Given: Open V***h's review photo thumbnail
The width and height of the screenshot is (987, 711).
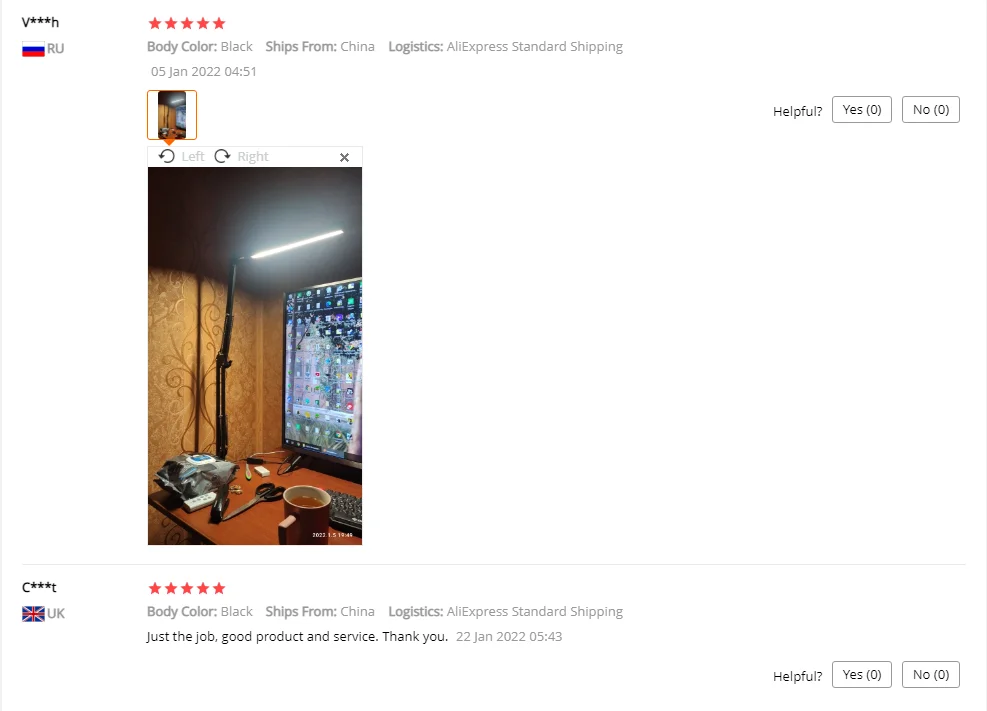Looking at the screenshot, I should [x=172, y=115].
